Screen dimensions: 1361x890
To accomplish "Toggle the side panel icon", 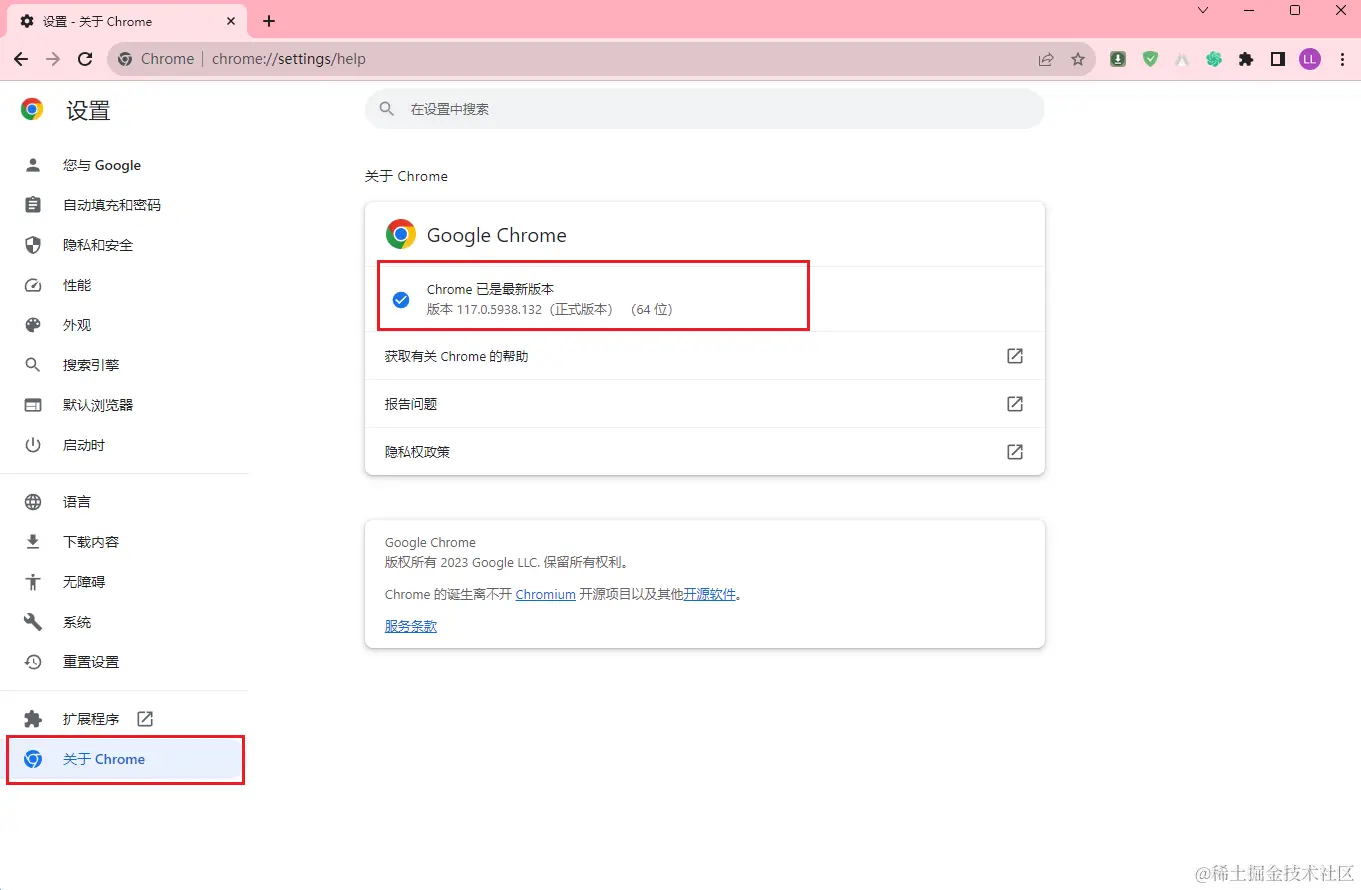I will 1278,59.
